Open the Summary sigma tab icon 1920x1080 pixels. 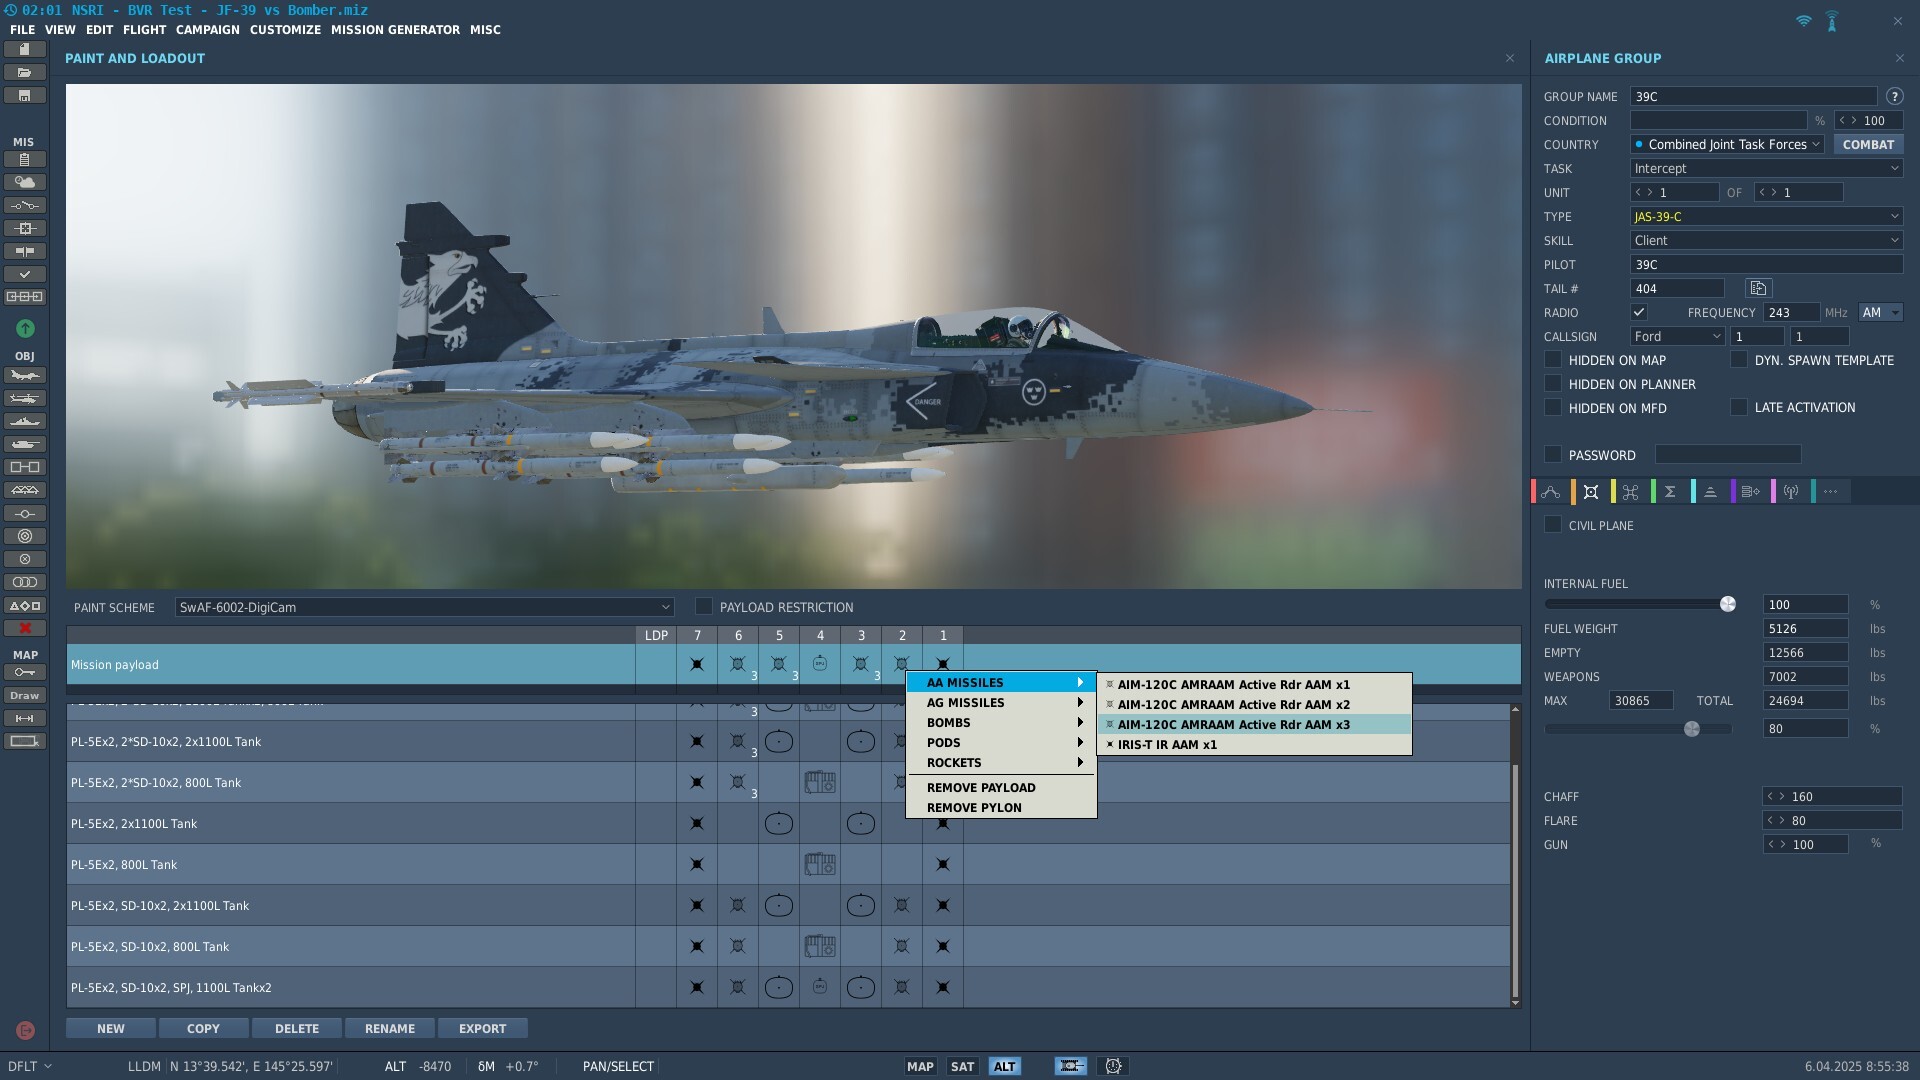(x=1670, y=491)
